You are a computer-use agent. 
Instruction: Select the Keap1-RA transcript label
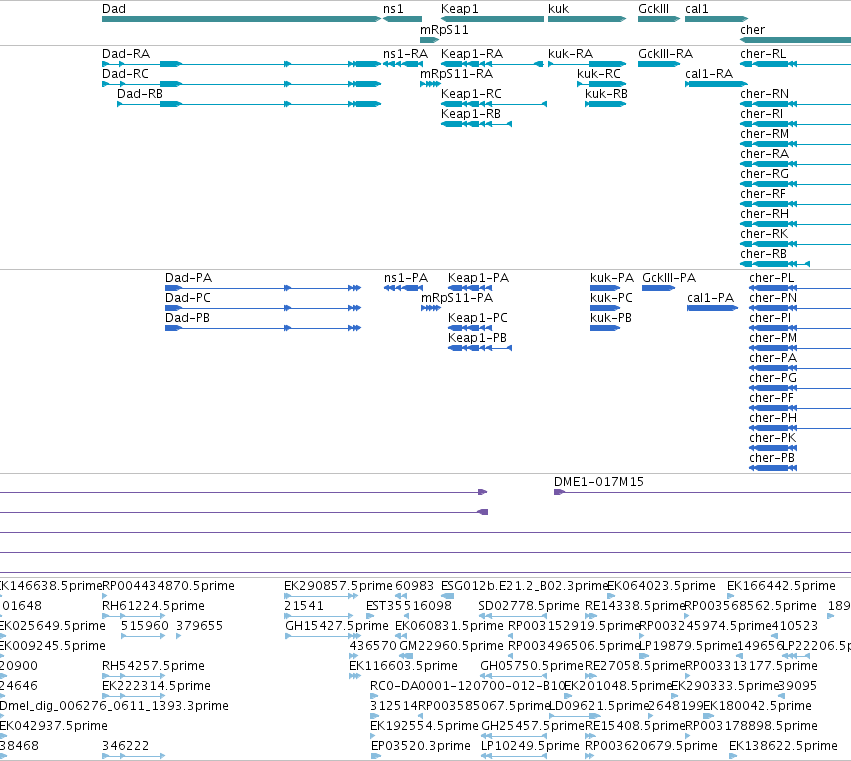pos(472,54)
